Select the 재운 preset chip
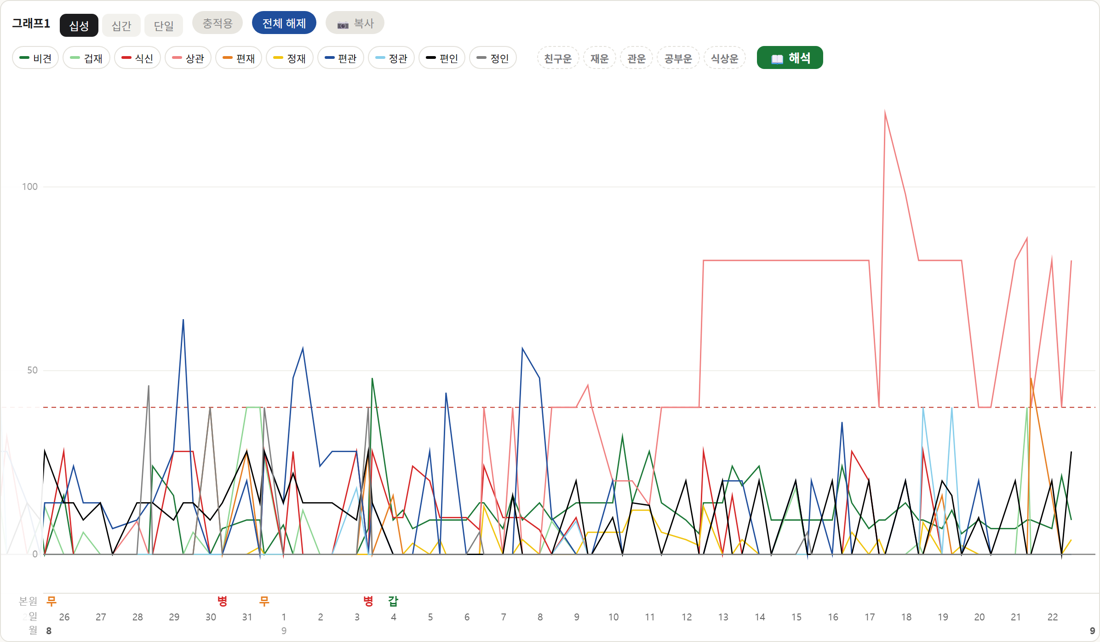Screen dimensions: 1100x642 click(599, 58)
